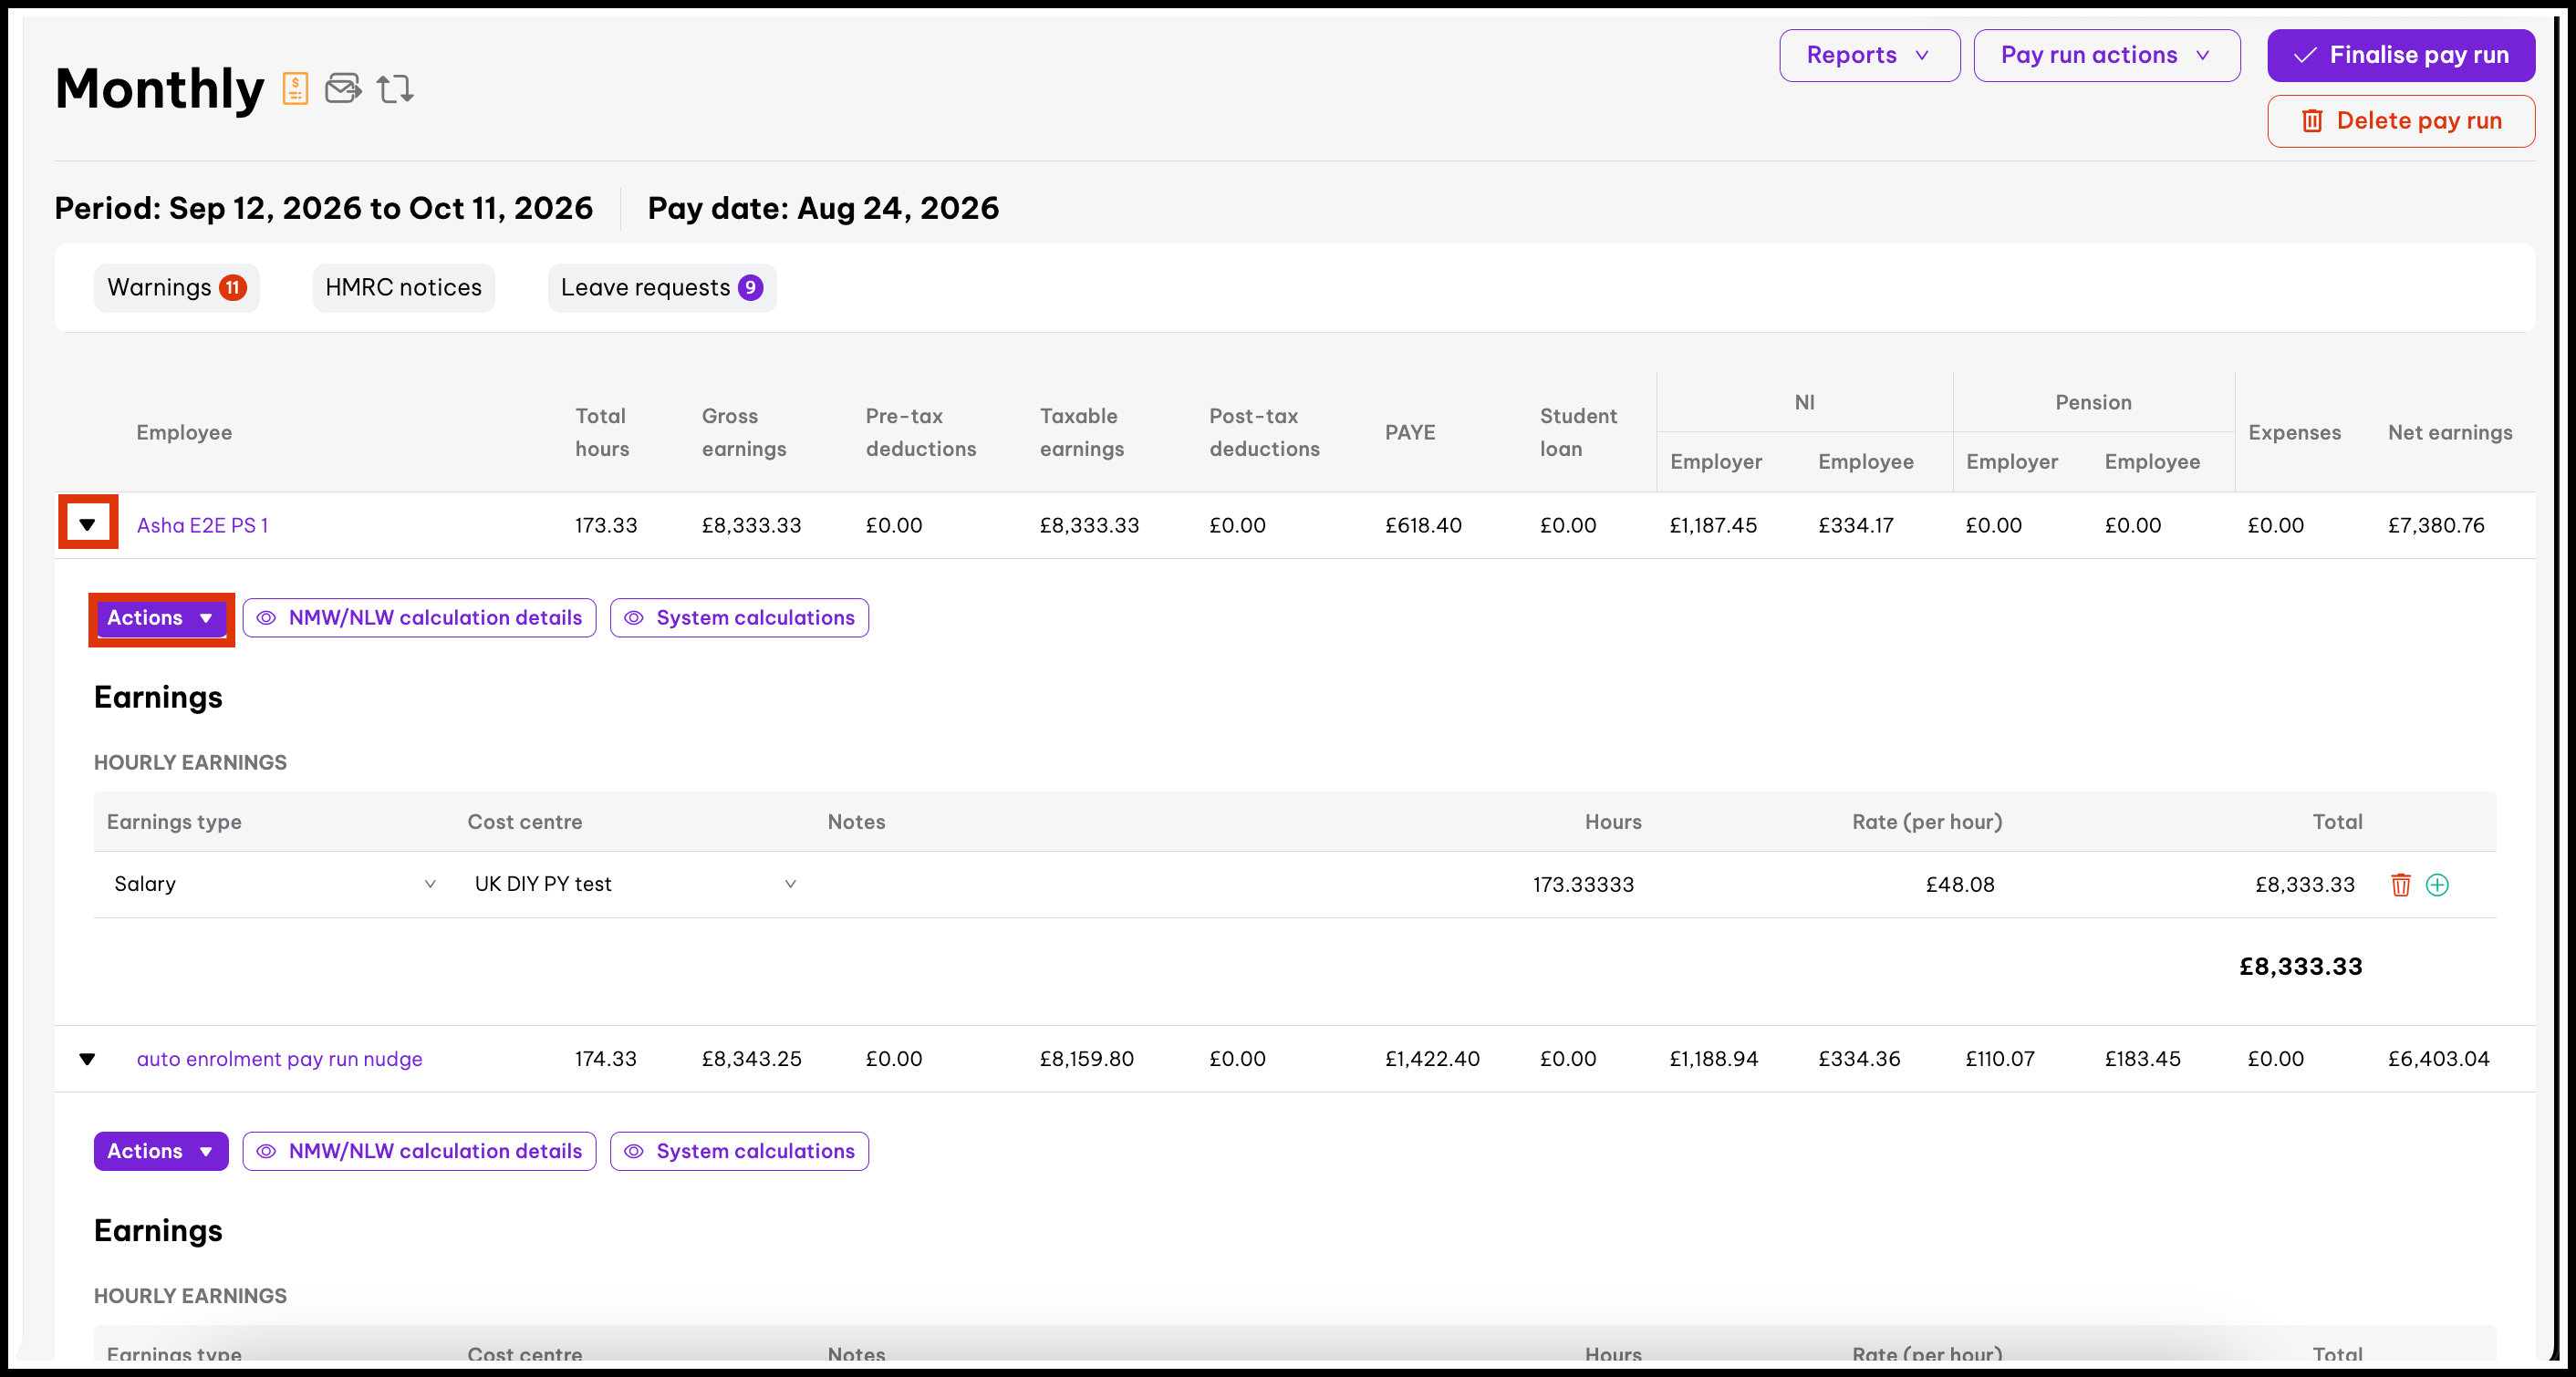Screen dimensions: 2576x1377
Task: View NMW/NLW calculation details for Asha E2E PS 1
Action: [x=419, y=618]
